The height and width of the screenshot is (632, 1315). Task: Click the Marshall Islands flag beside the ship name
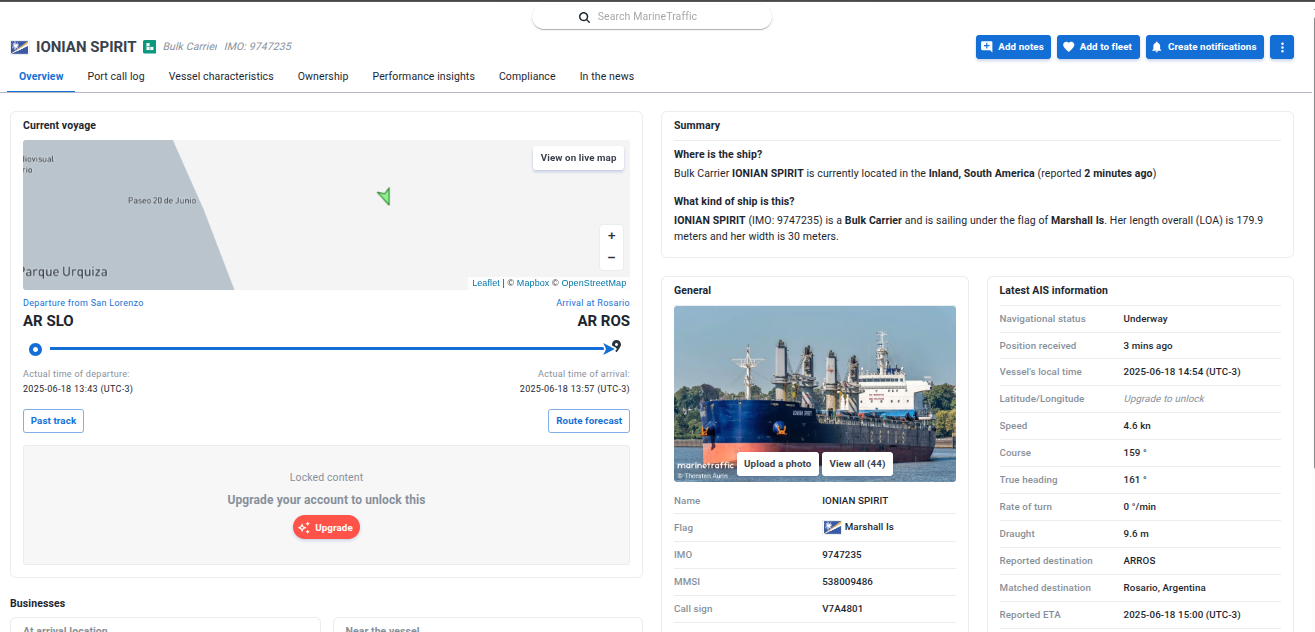pos(19,47)
